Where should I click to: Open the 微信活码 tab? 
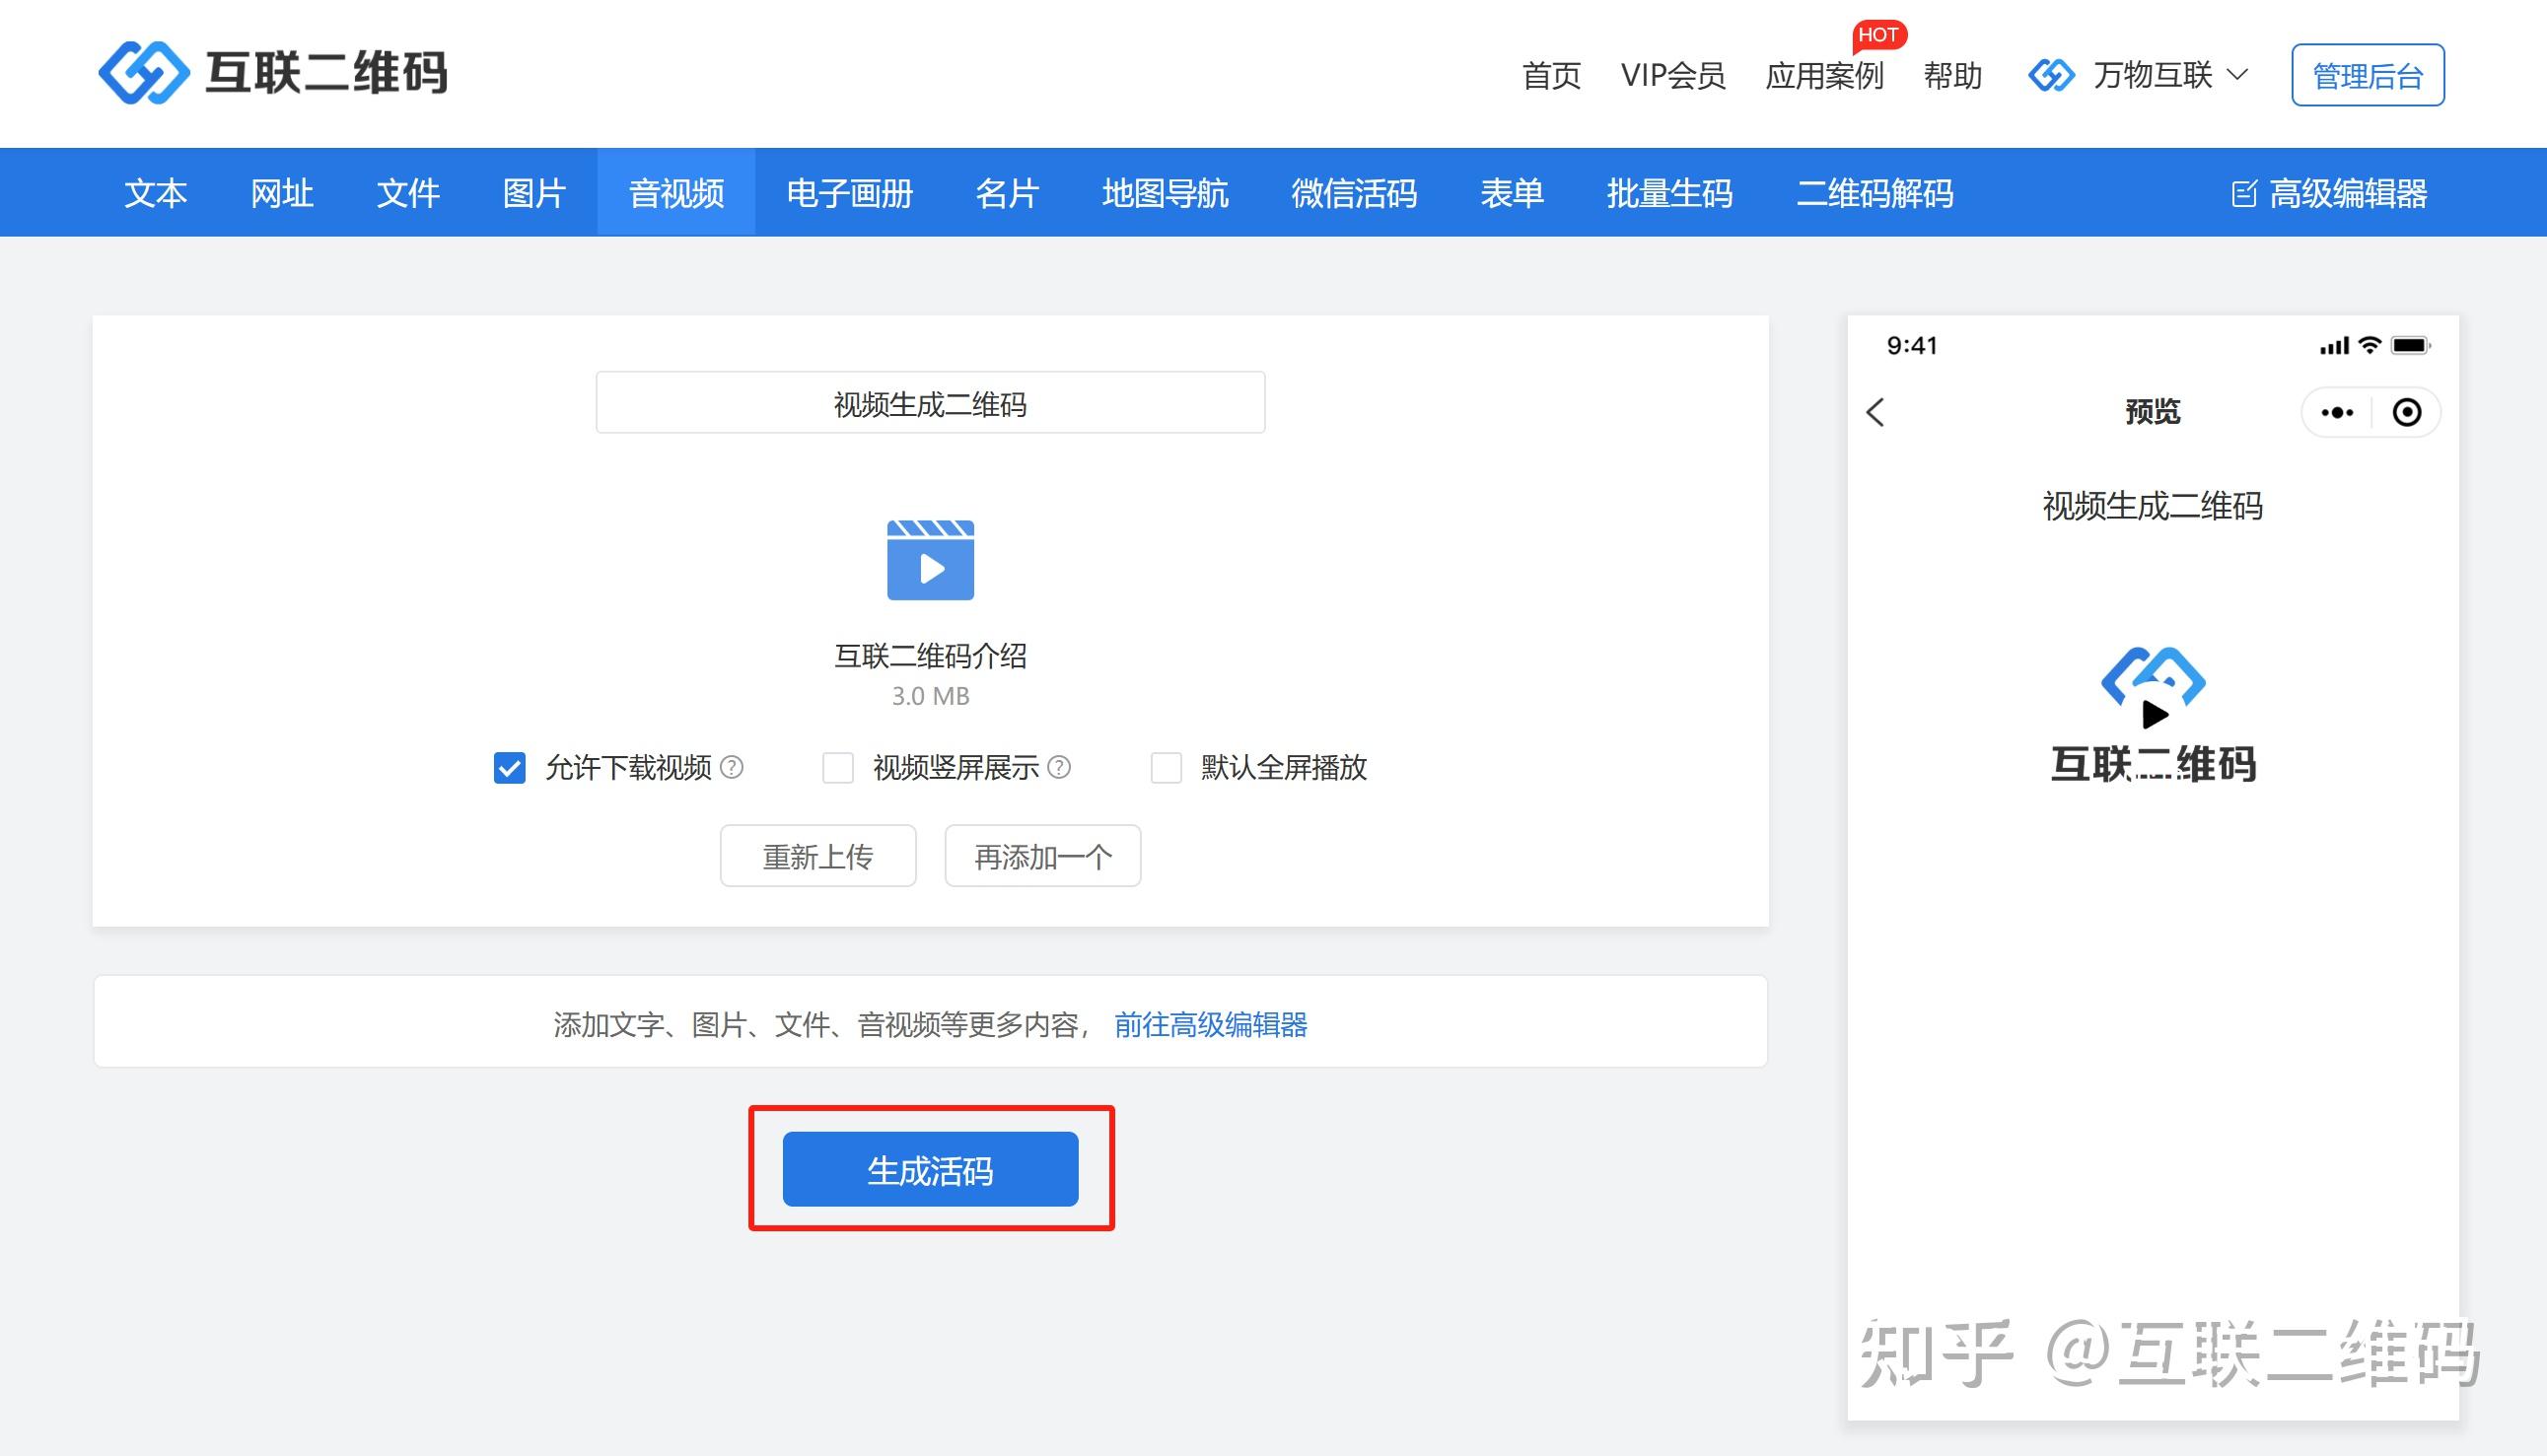point(1354,193)
